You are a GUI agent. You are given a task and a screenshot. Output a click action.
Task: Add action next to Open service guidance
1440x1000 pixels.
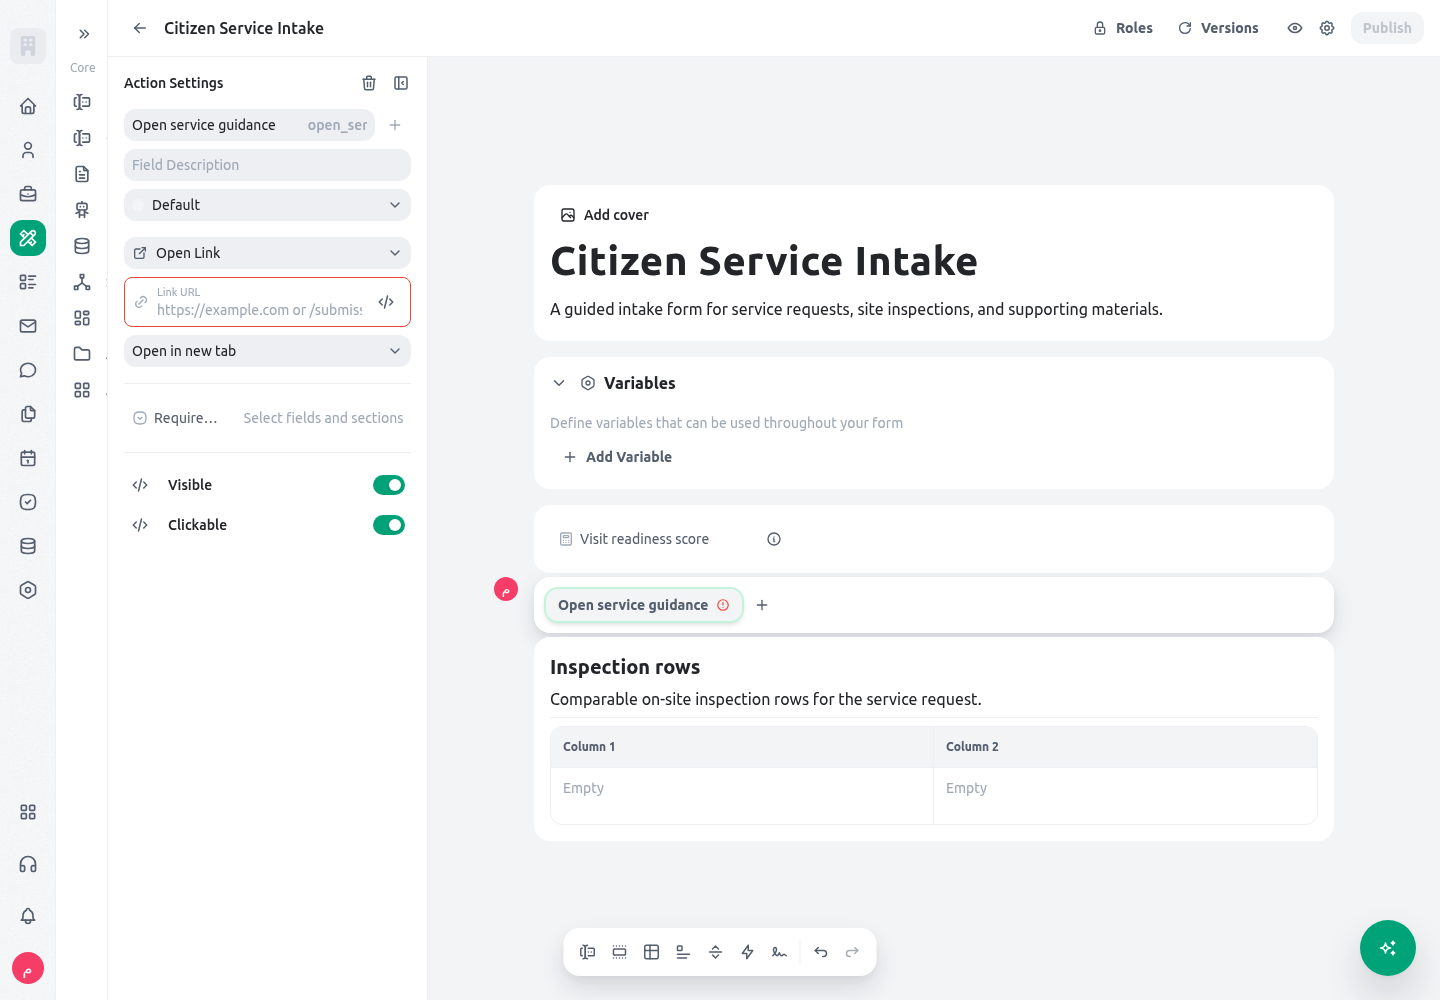point(762,605)
